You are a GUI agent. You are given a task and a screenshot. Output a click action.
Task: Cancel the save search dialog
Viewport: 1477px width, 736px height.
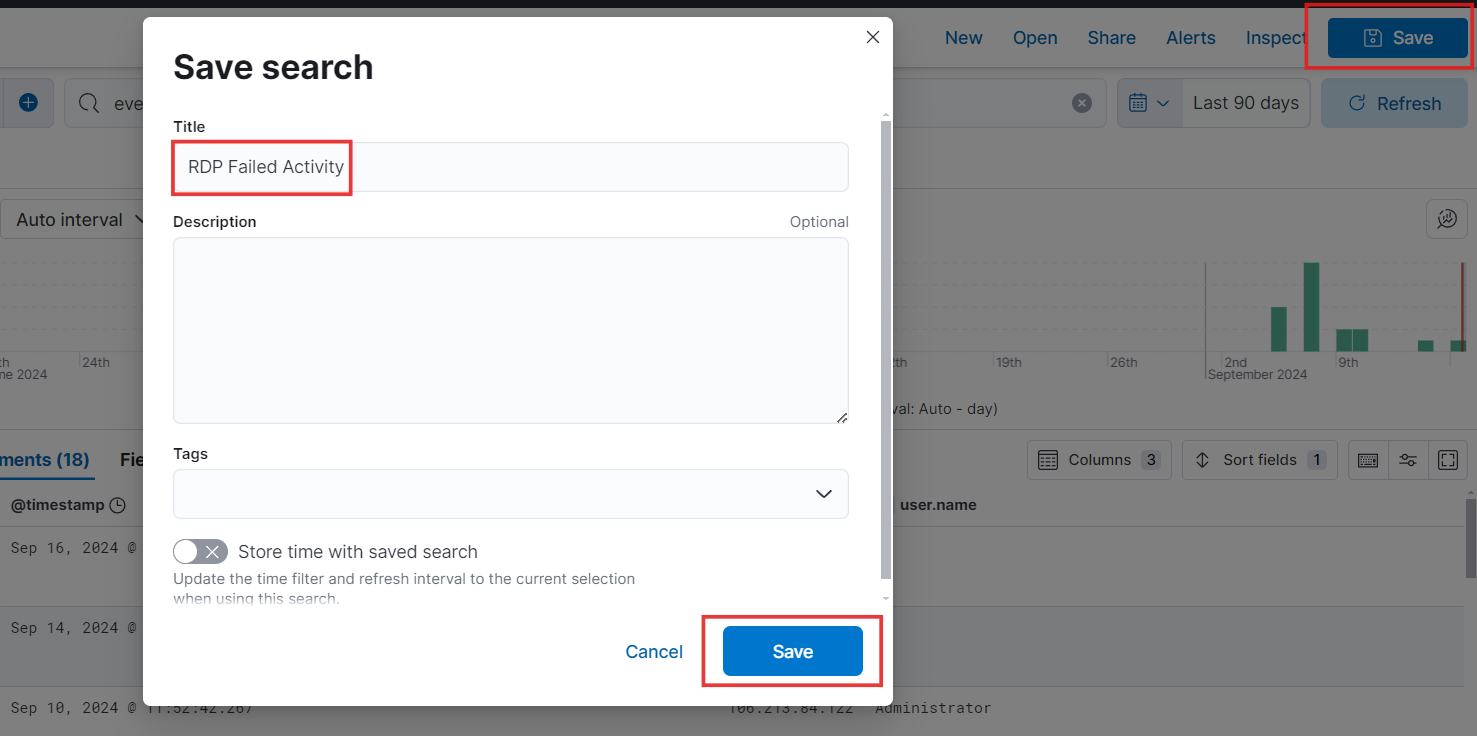click(654, 652)
